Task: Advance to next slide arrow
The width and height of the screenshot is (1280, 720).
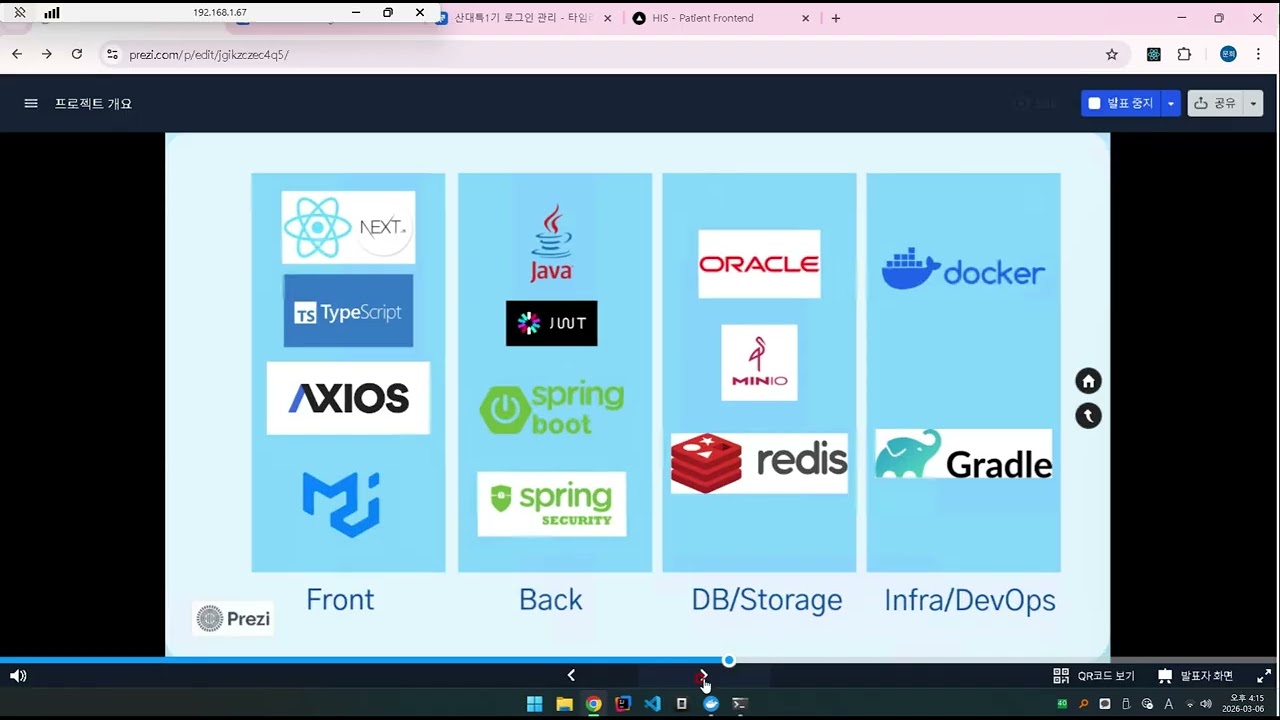Action: (703, 675)
